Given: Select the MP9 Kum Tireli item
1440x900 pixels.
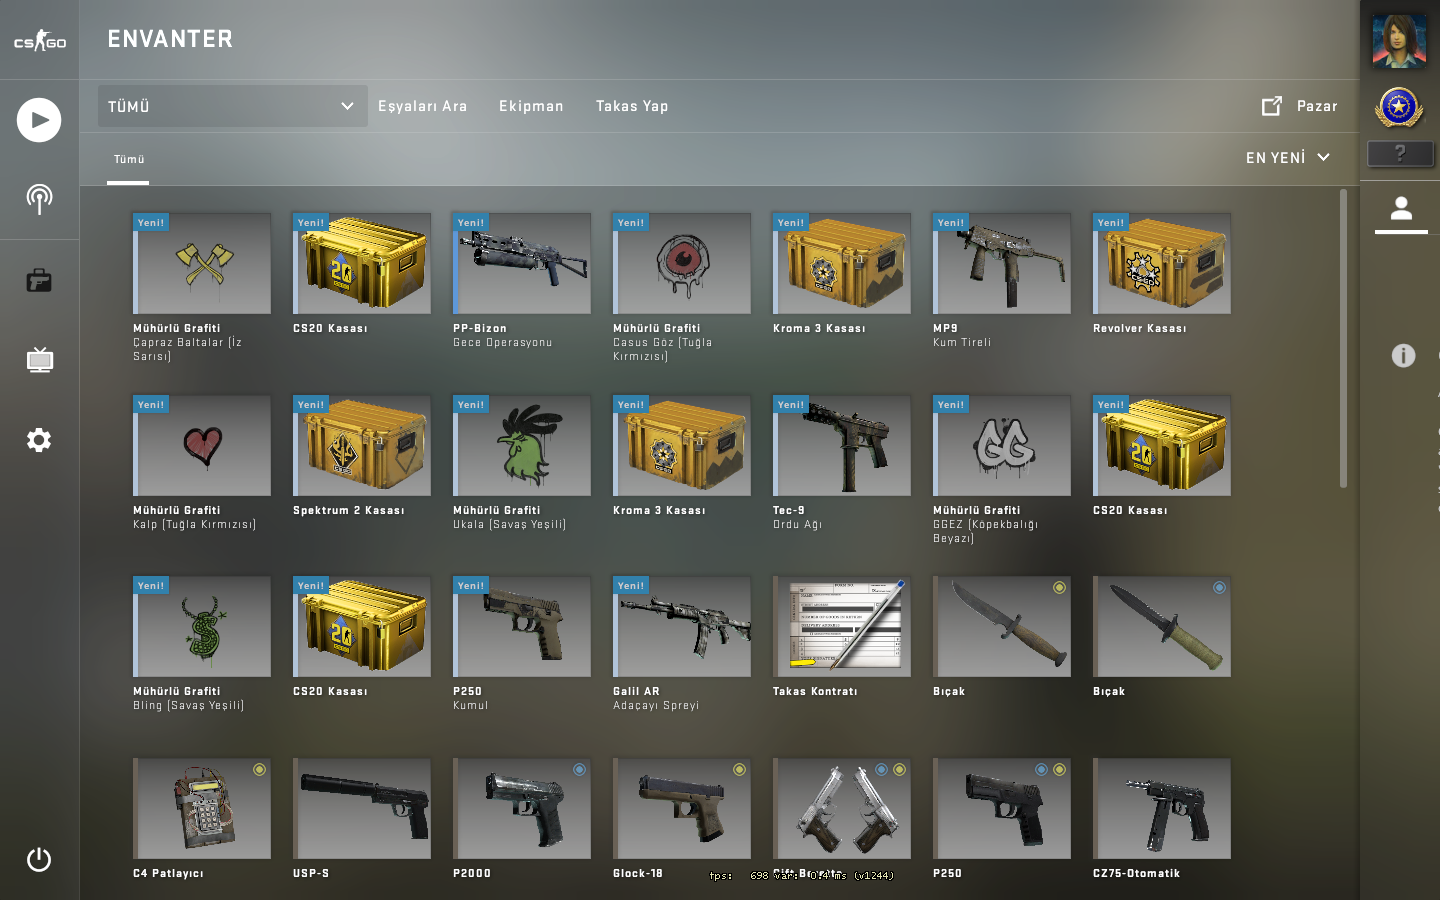Looking at the screenshot, I should pos(1002,263).
